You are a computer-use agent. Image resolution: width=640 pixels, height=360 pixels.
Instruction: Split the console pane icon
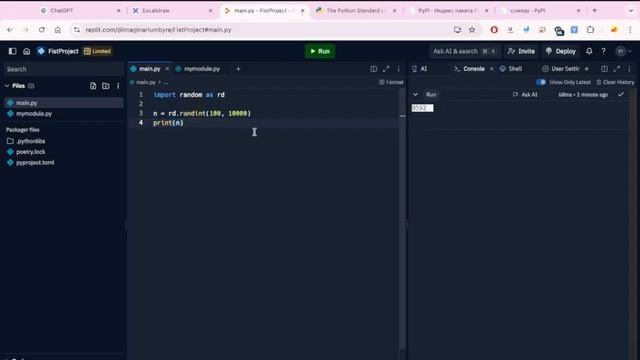click(604, 69)
